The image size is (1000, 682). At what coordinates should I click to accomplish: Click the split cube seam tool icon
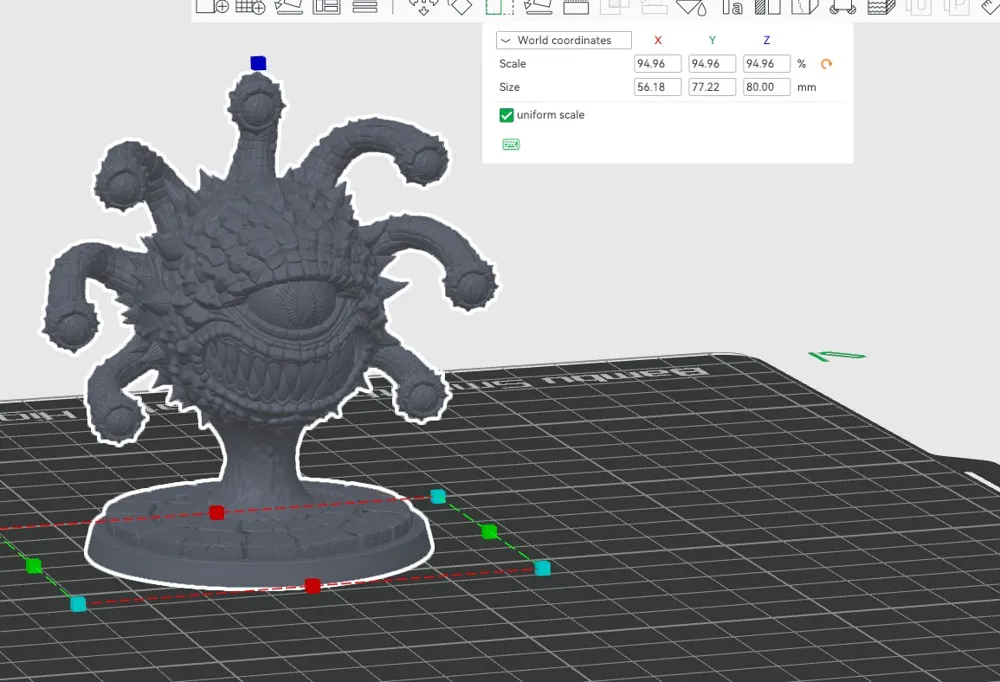pos(805,6)
